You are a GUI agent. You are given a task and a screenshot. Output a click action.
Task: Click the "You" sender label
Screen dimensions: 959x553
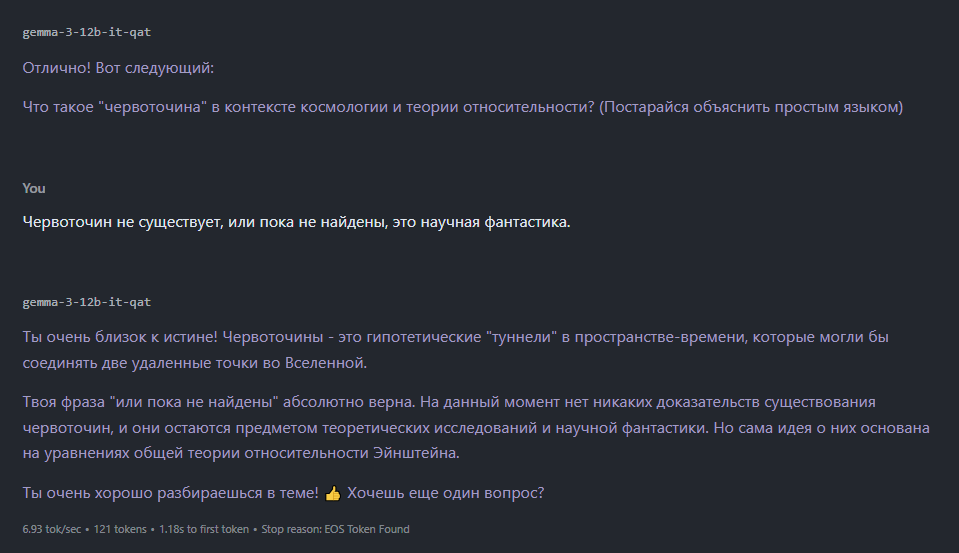(34, 188)
